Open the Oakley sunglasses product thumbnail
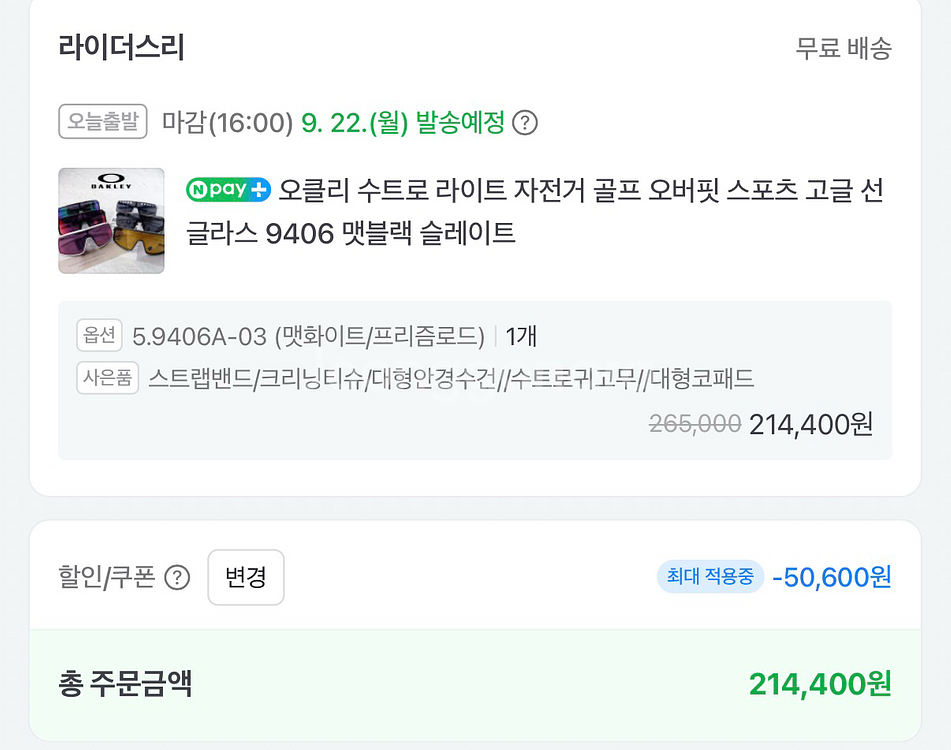Viewport: 951px width, 750px height. point(111,220)
